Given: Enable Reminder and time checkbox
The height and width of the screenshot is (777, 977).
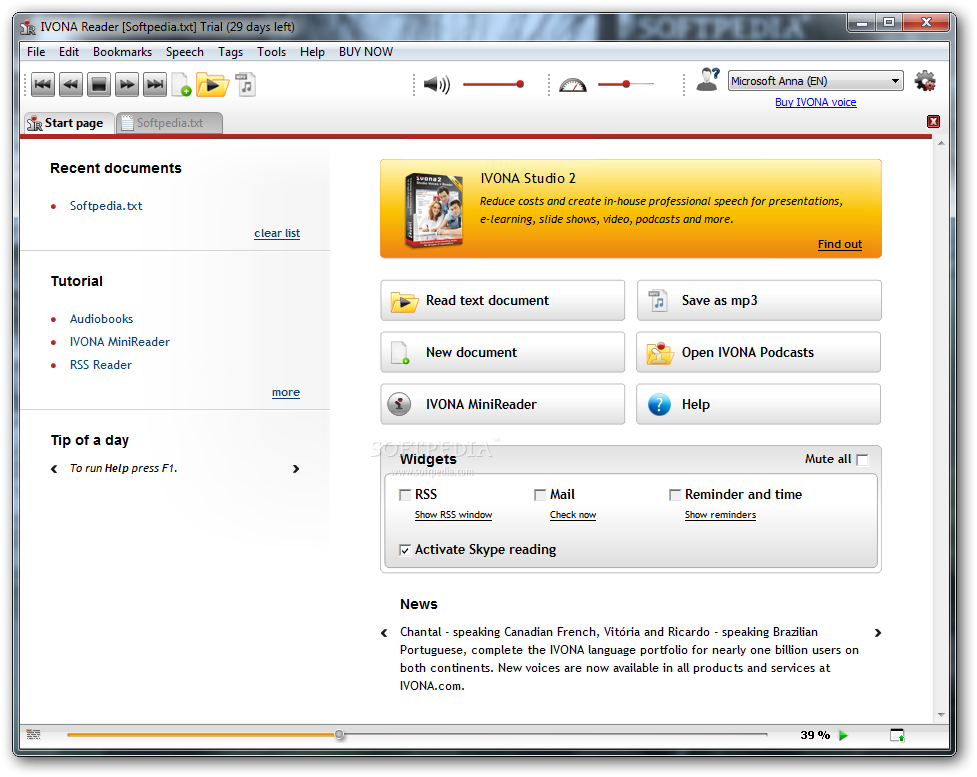Looking at the screenshot, I should (x=675, y=495).
